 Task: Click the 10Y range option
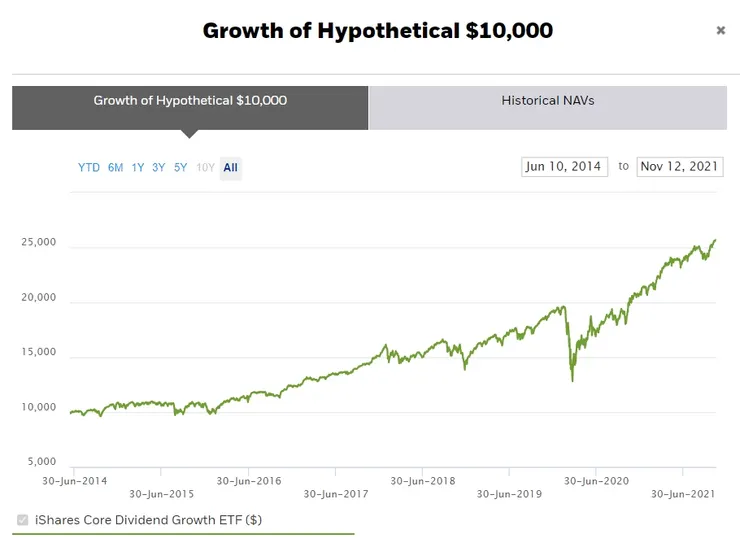click(x=205, y=168)
